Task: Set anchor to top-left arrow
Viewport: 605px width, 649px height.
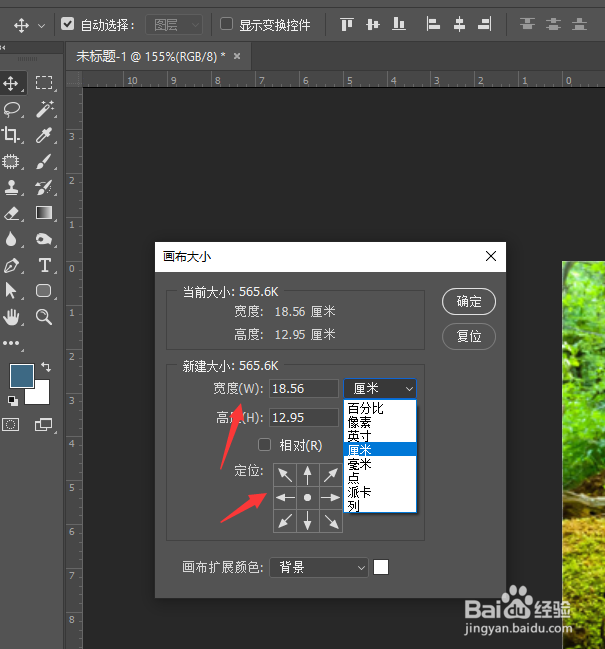Action: point(285,475)
